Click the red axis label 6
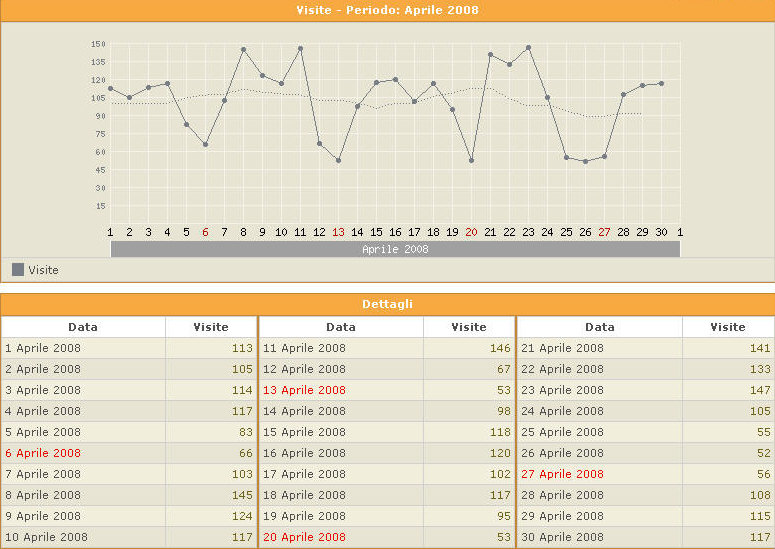The height and width of the screenshot is (549, 775). coord(205,232)
